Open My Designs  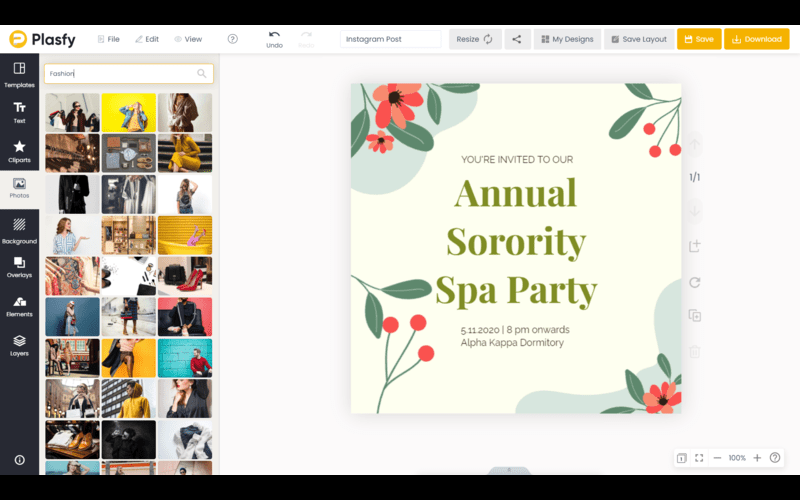pyautogui.click(x=567, y=39)
